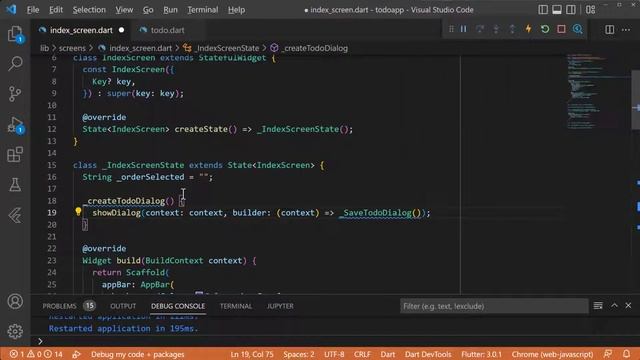Screen dimensions: 640x360
Task: Open the Run menu
Action: [x=170, y=9]
